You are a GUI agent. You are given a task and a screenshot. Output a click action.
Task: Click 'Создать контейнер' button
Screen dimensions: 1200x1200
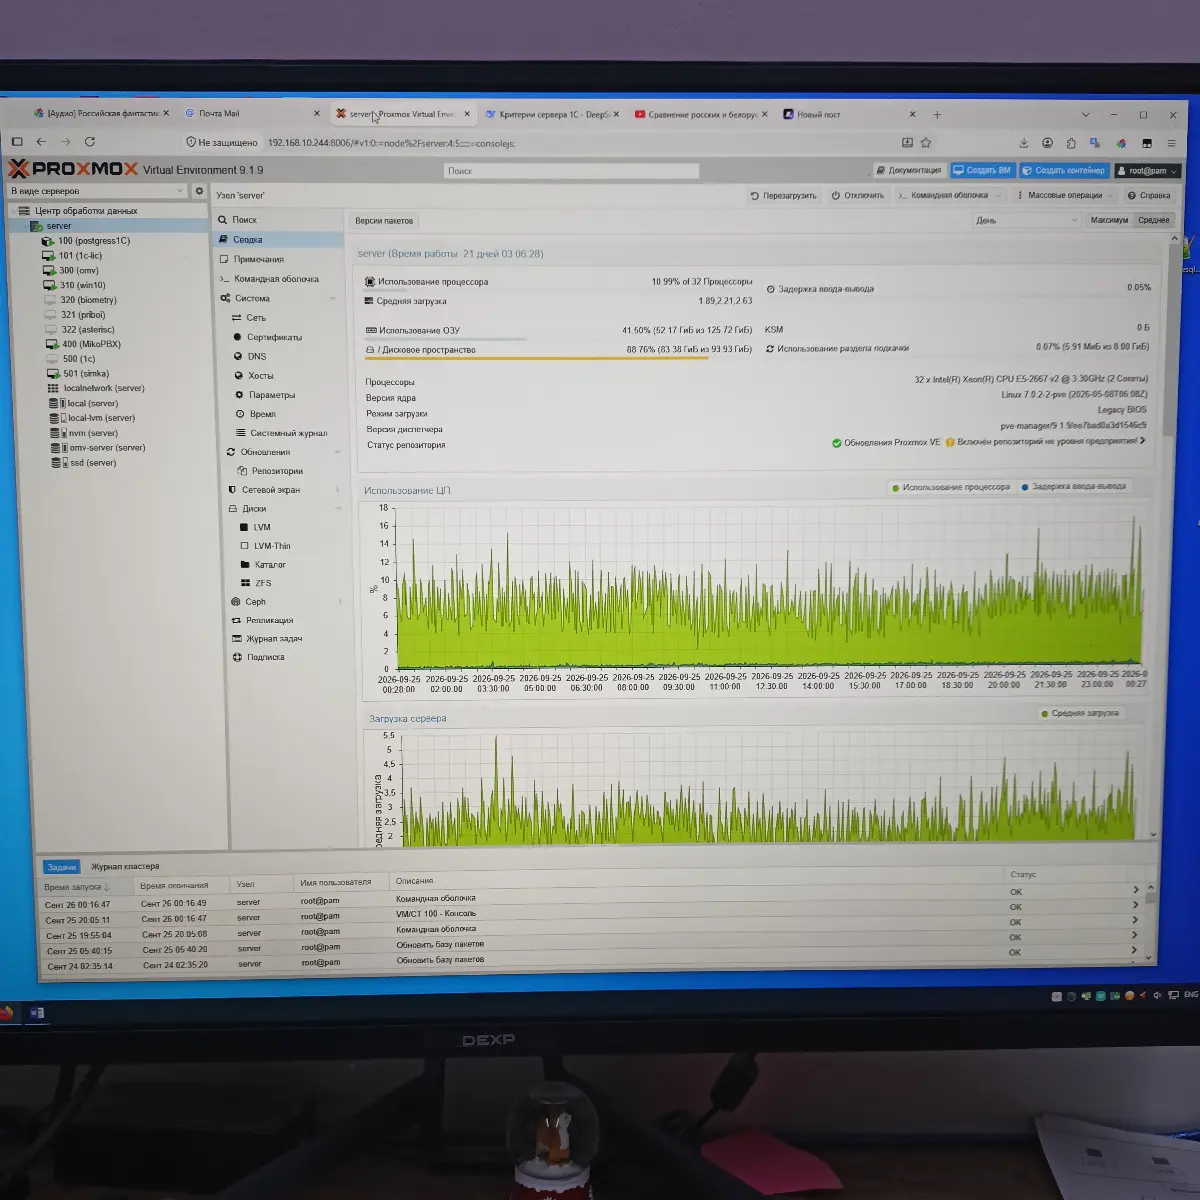[x=1064, y=171]
